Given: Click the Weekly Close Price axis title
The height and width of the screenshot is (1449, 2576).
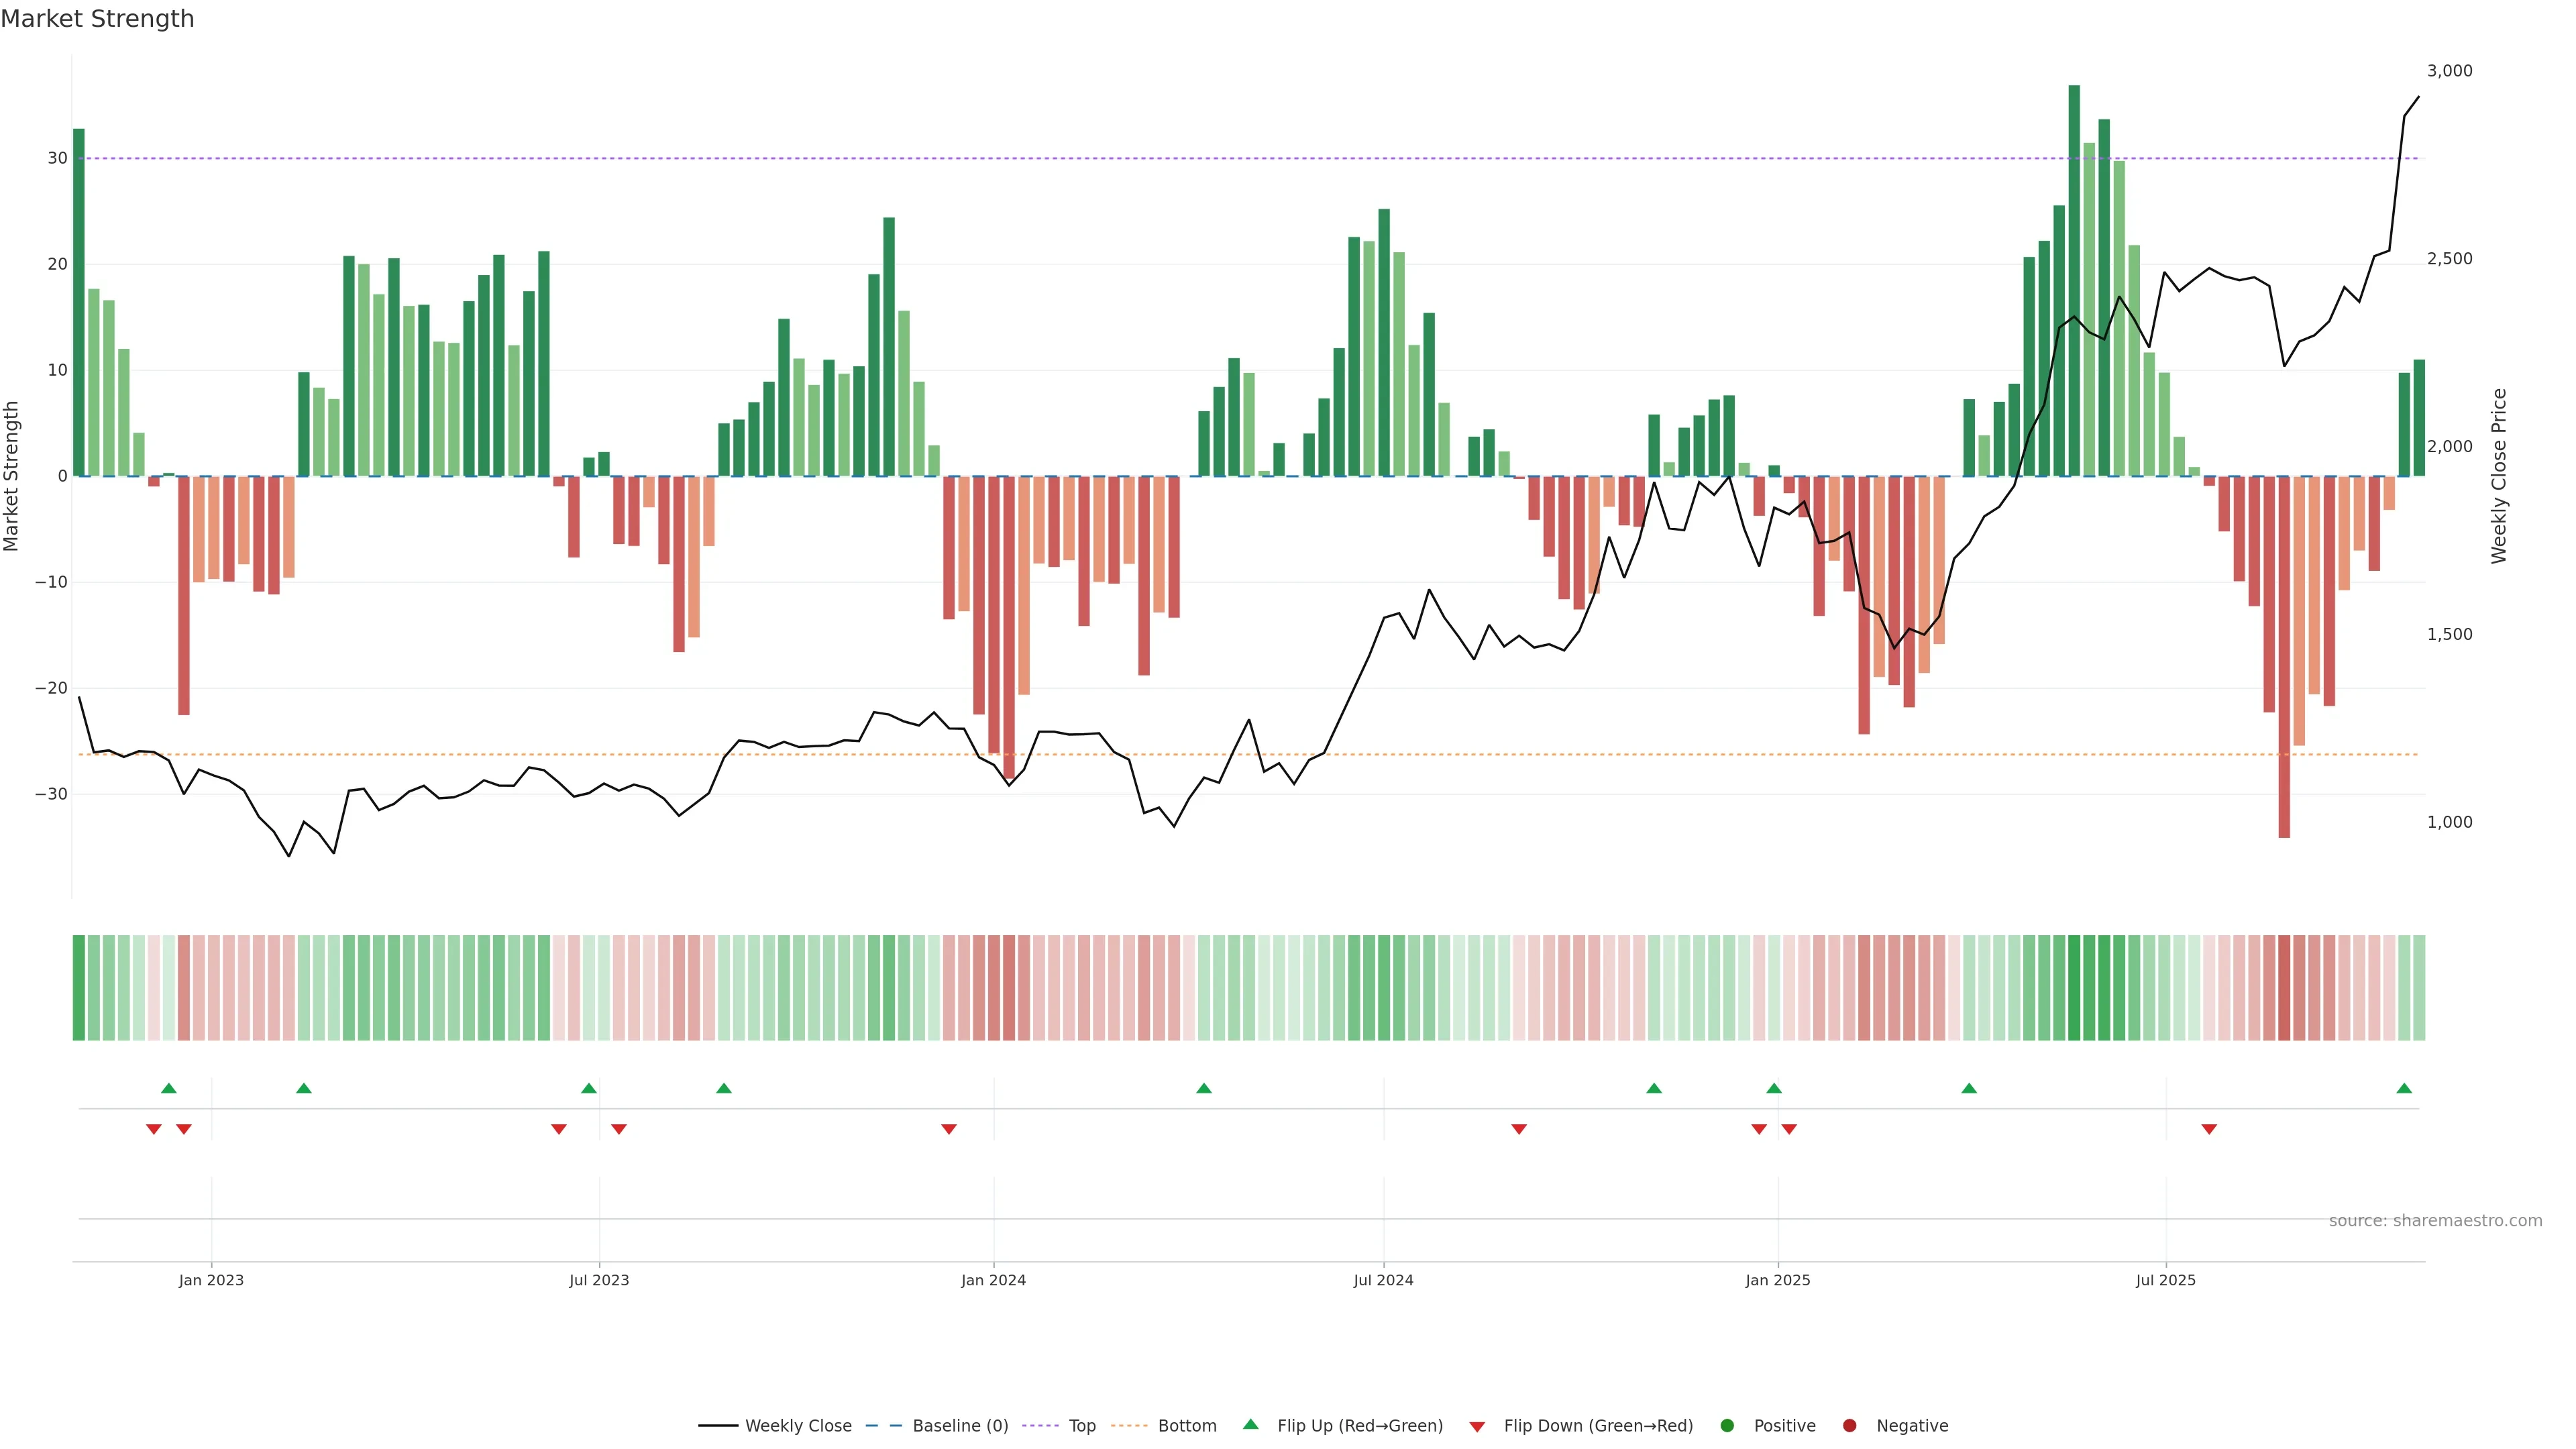Looking at the screenshot, I should click(2499, 476).
